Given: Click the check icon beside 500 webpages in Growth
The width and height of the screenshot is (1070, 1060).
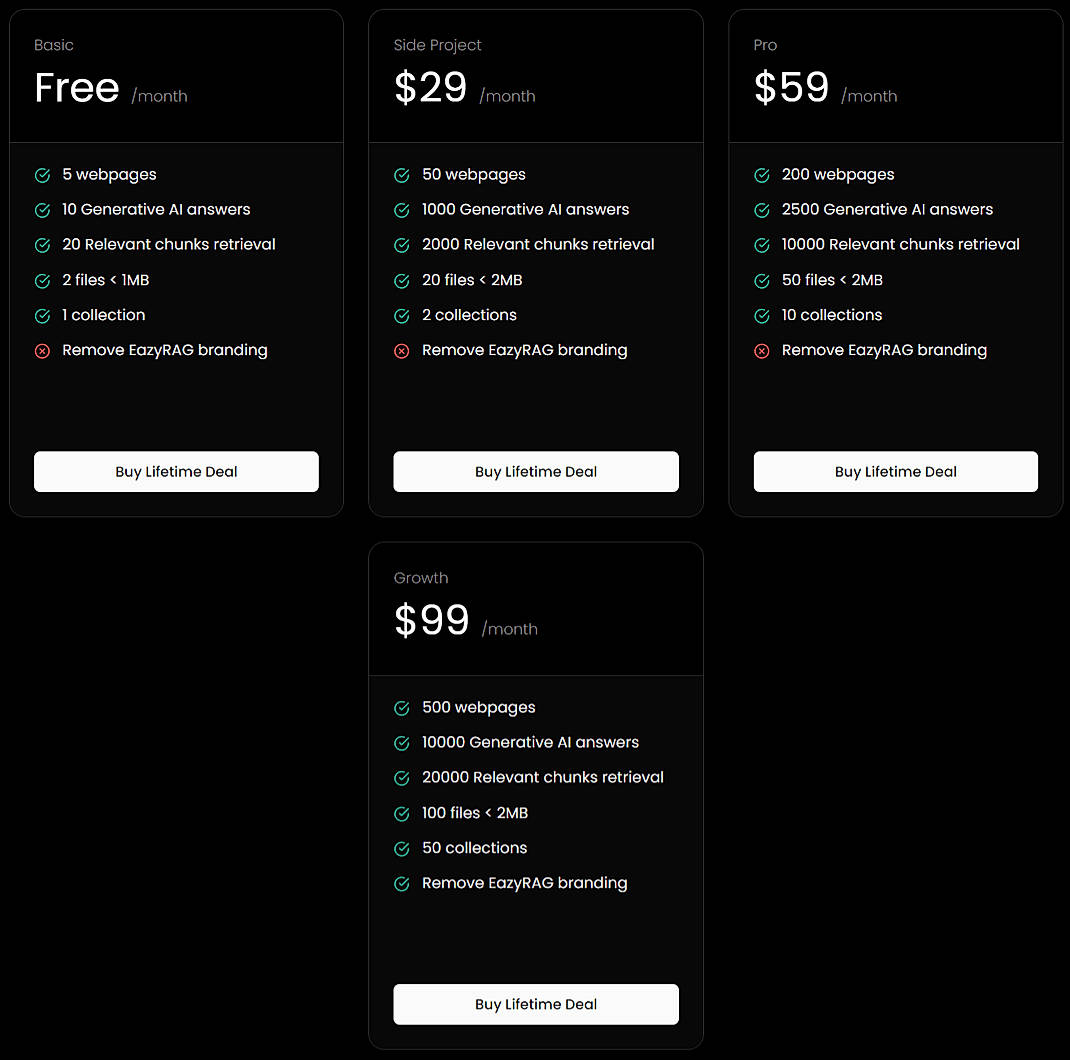Looking at the screenshot, I should [x=402, y=707].
